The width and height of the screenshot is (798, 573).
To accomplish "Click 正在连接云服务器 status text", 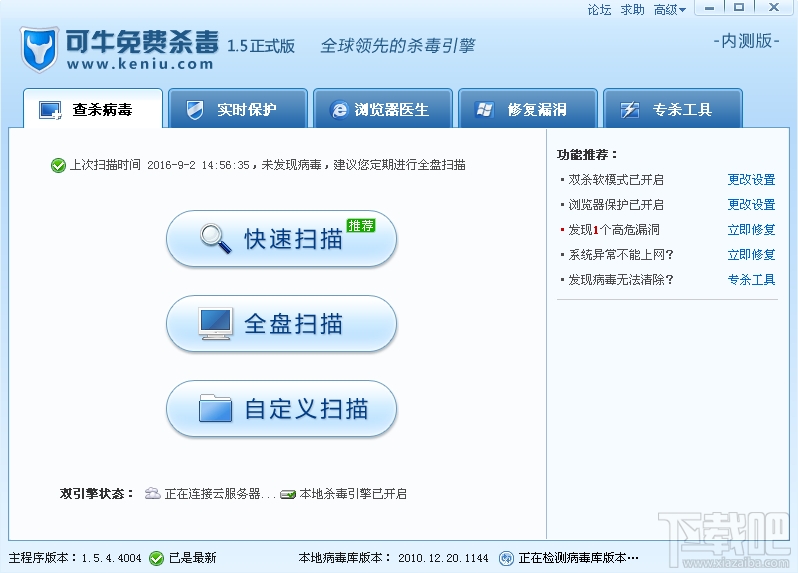I will pos(220,494).
